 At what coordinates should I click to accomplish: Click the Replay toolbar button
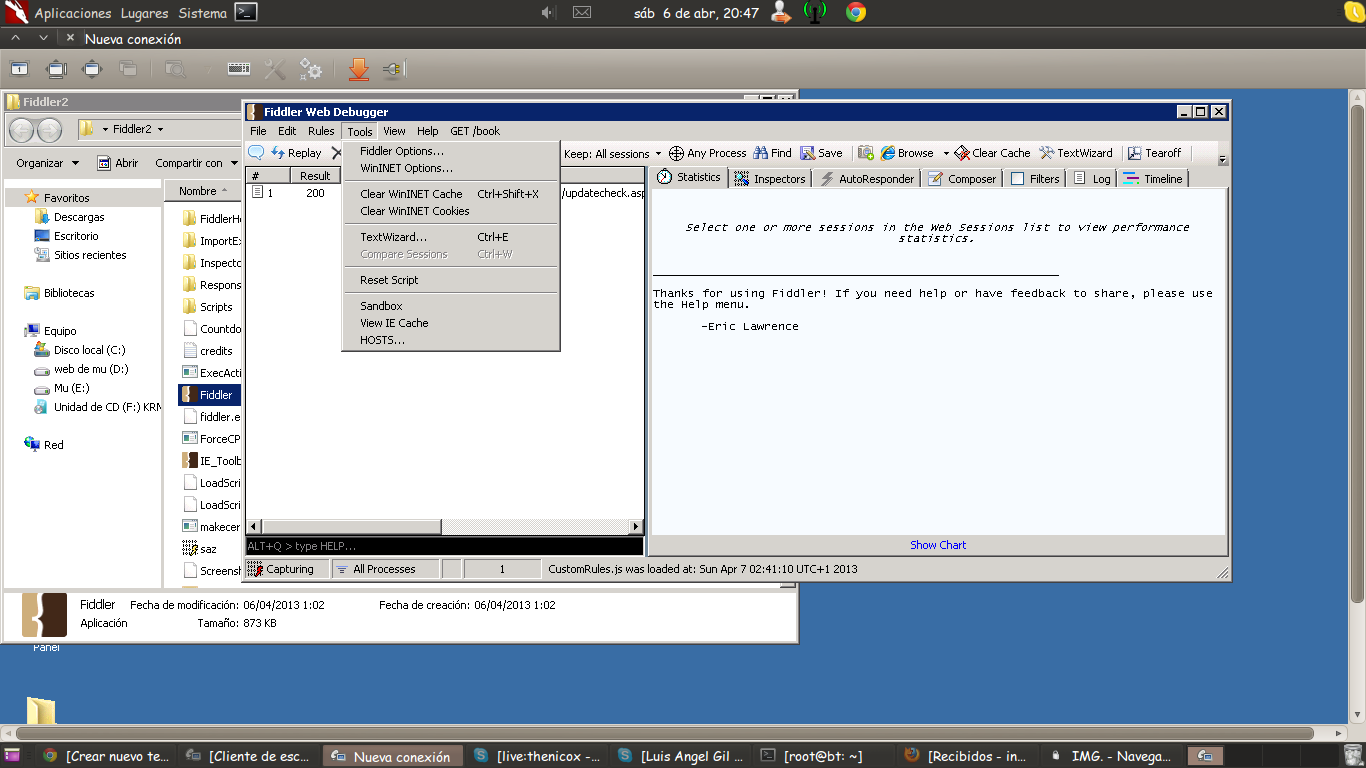coord(296,153)
